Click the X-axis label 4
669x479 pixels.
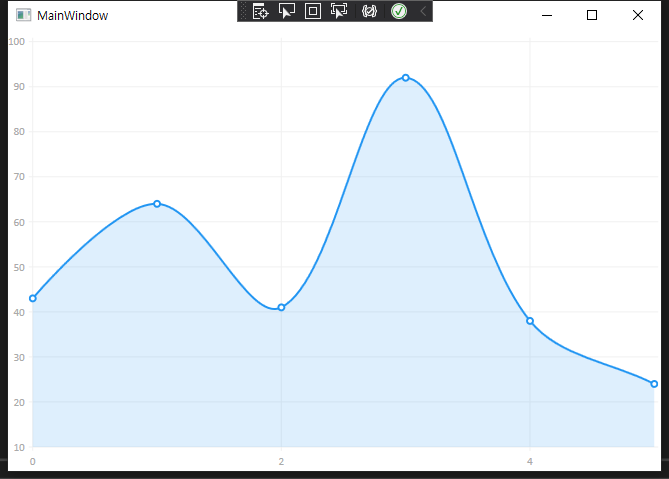click(530, 462)
